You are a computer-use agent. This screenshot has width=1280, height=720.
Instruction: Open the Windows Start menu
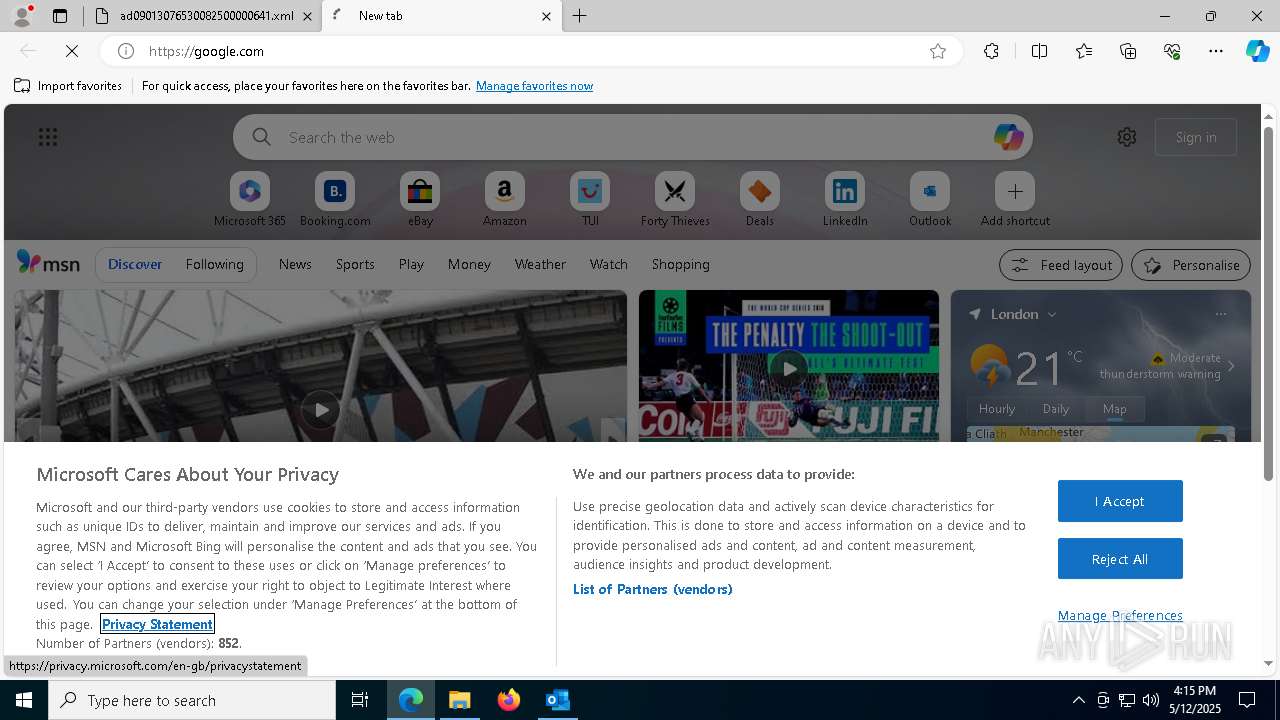pyautogui.click(x=24, y=700)
